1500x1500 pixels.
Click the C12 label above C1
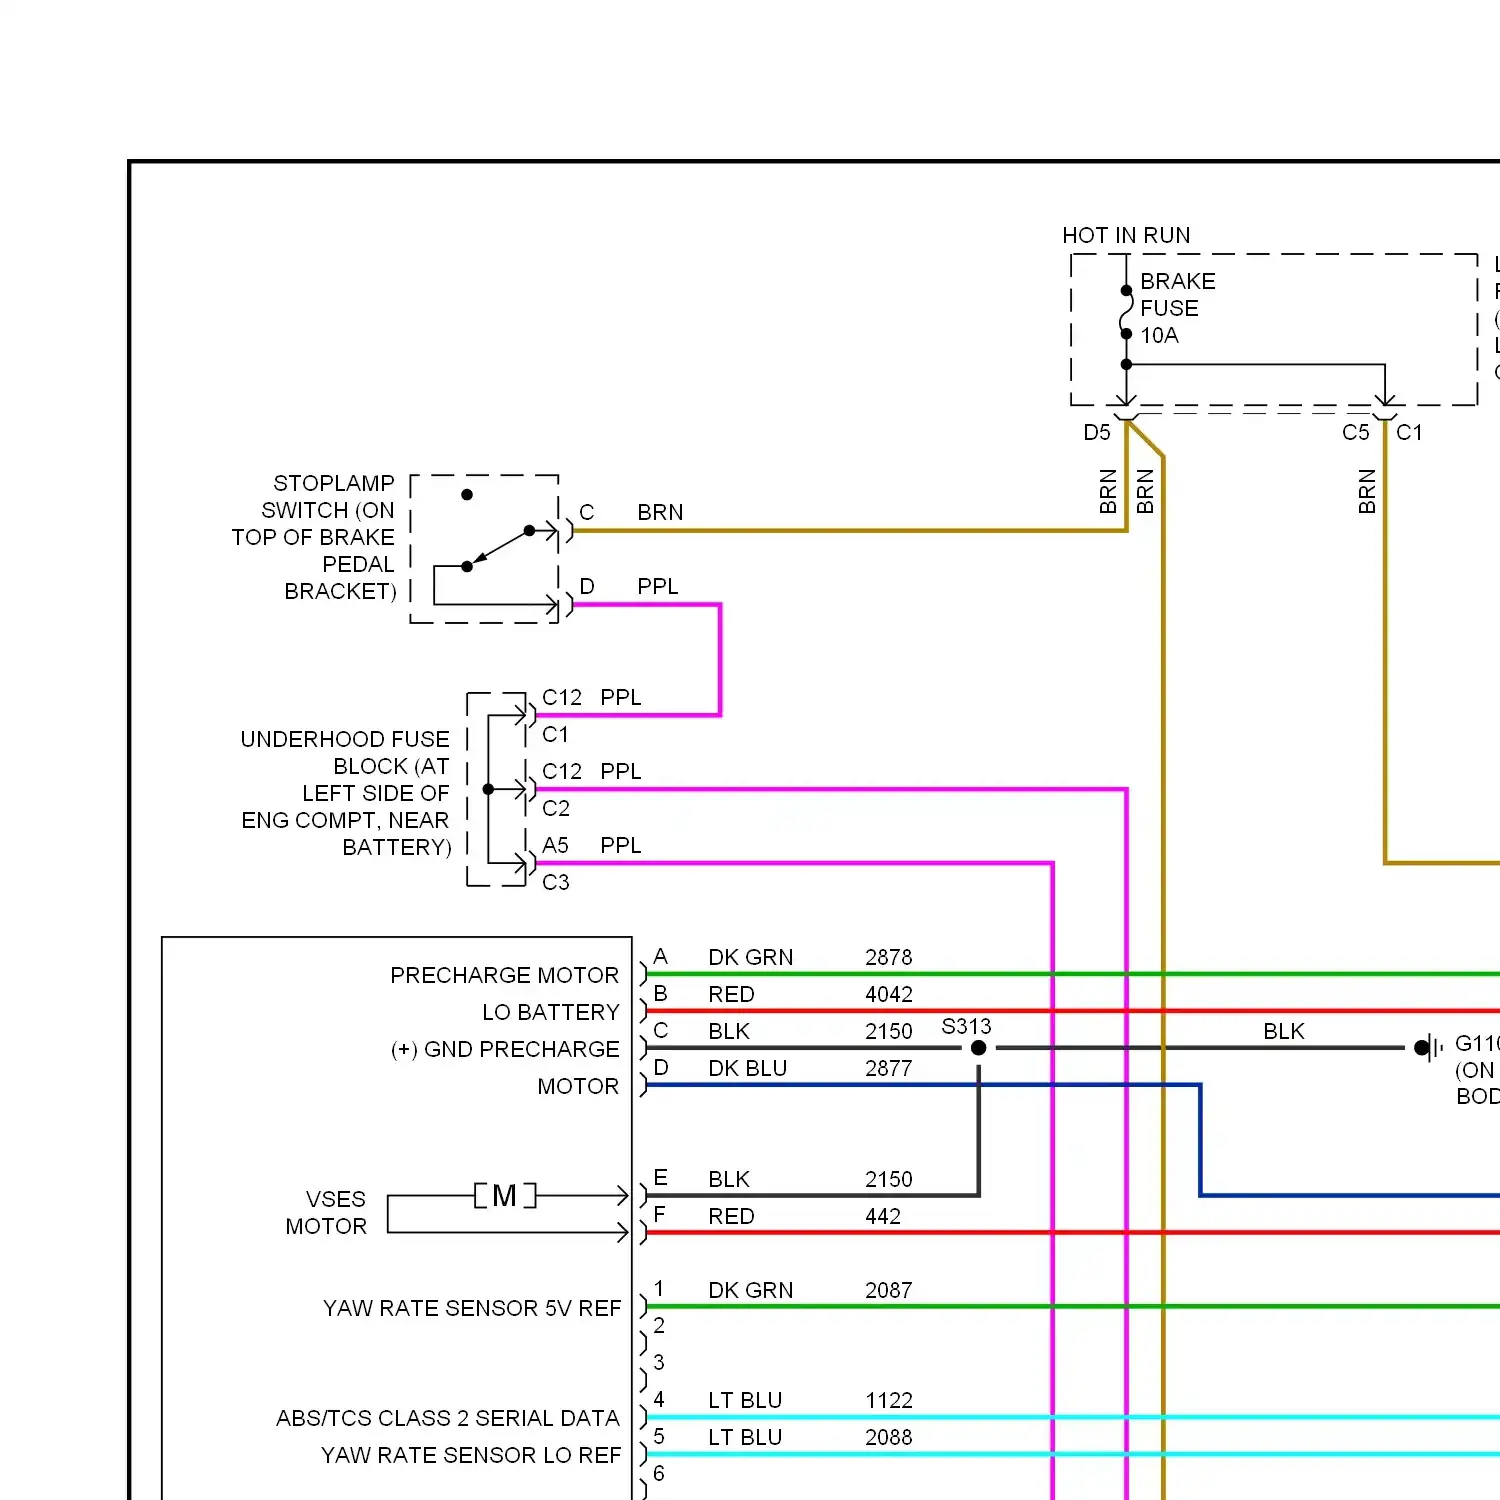[562, 697]
